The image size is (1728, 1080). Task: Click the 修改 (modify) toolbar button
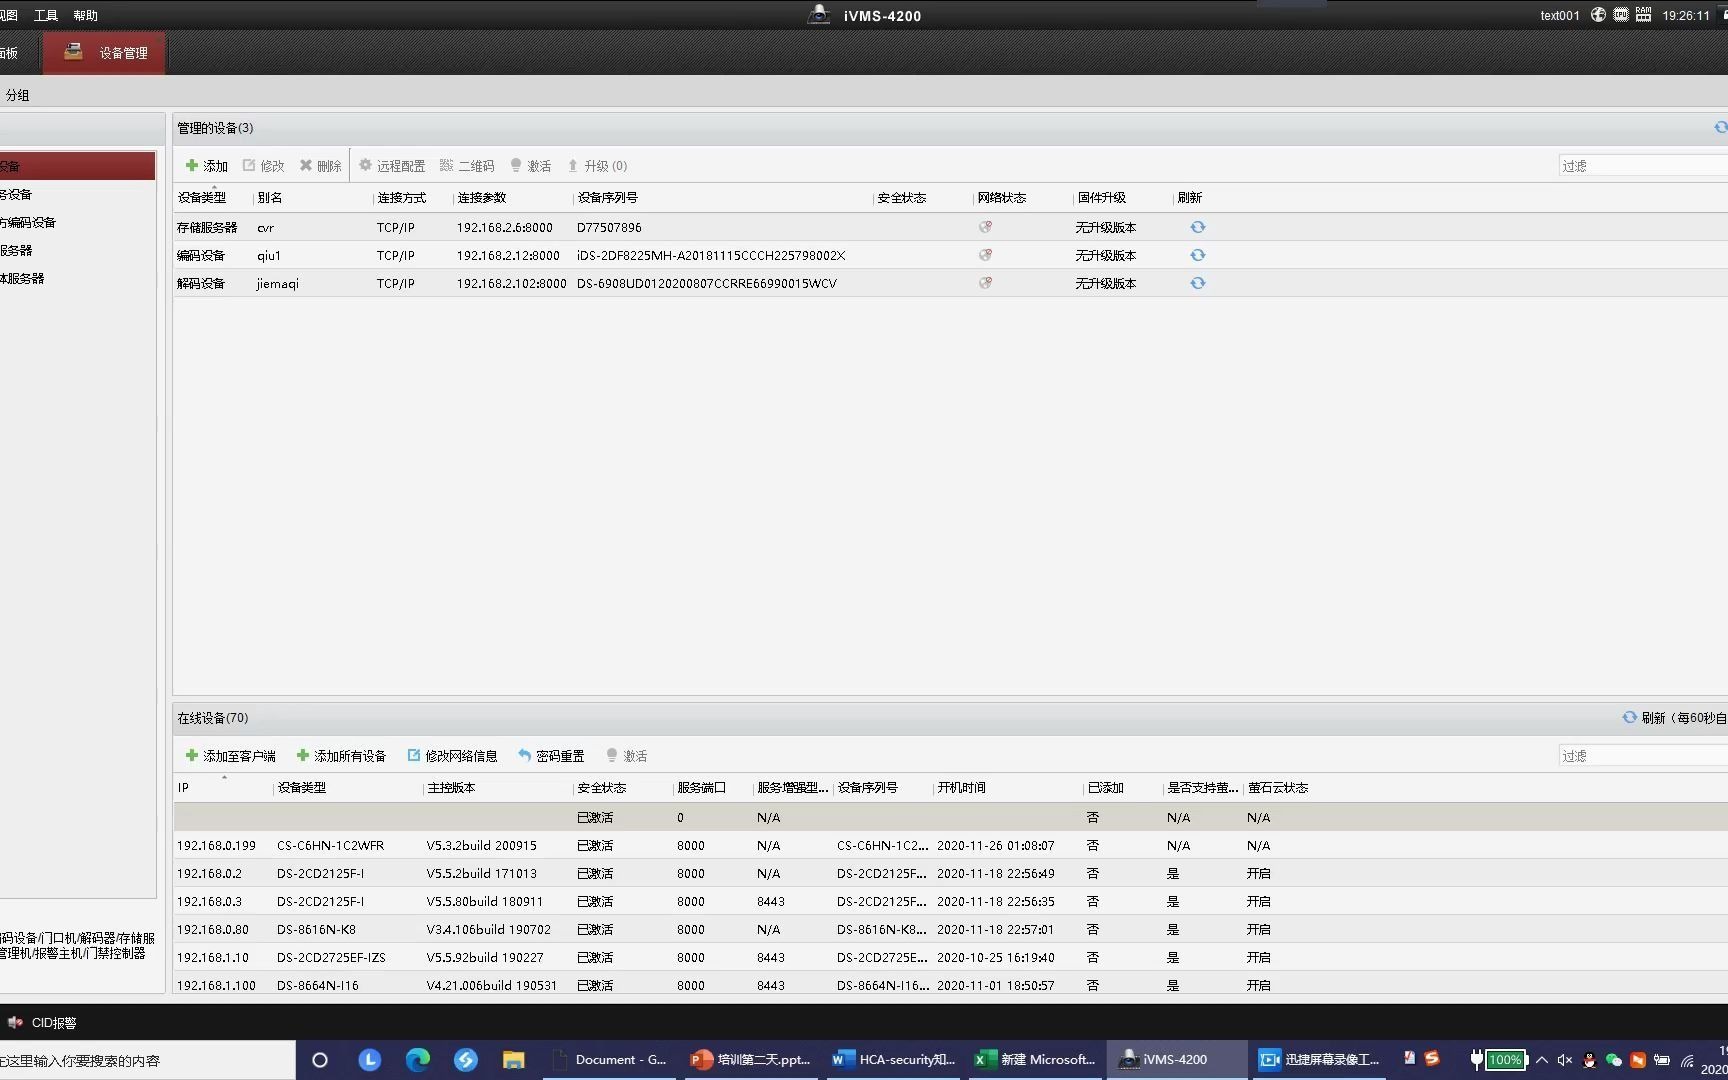click(x=264, y=166)
